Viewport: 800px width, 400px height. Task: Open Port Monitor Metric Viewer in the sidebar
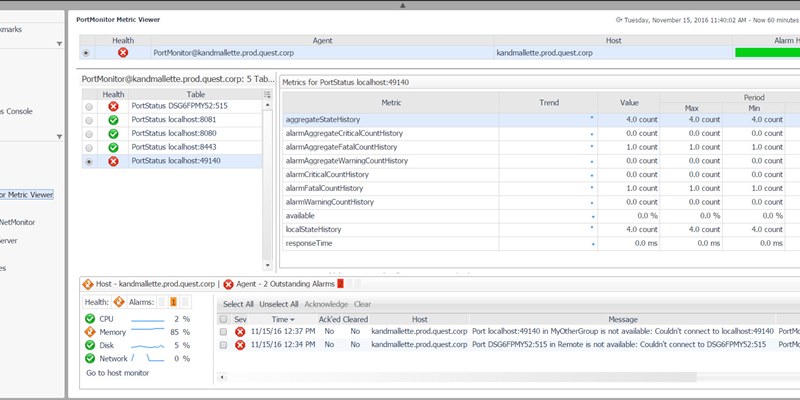(27, 195)
